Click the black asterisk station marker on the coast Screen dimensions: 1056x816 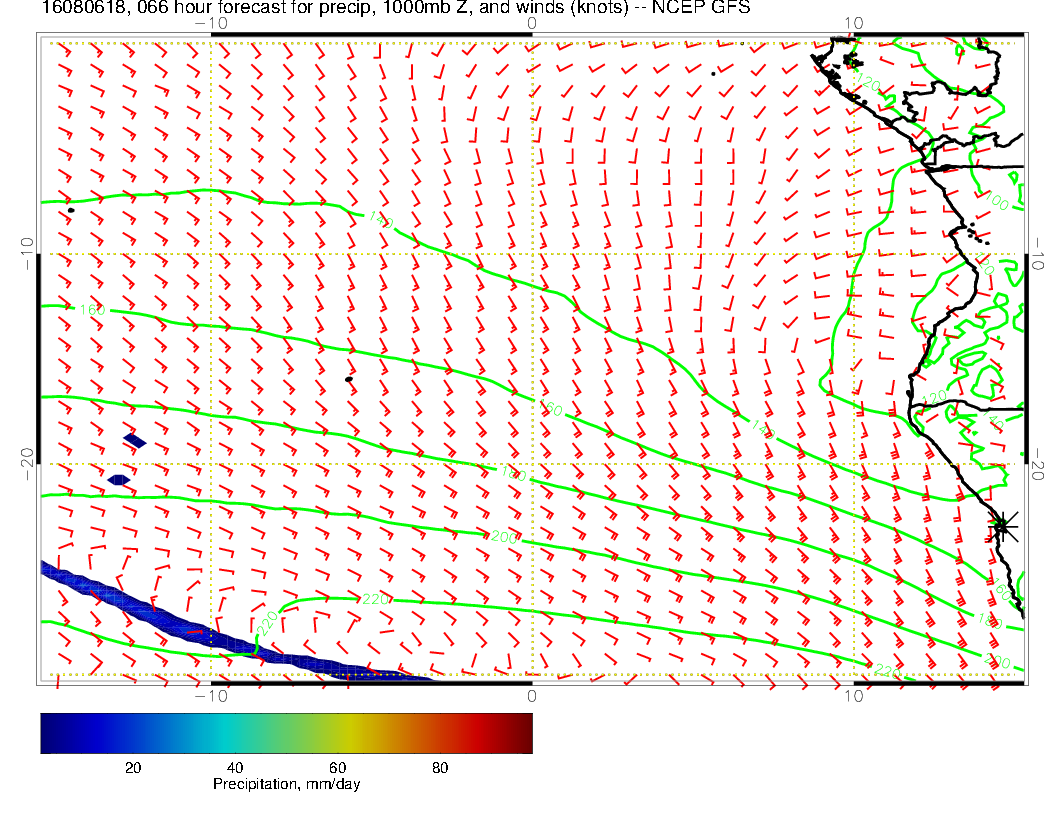point(1002,526)
